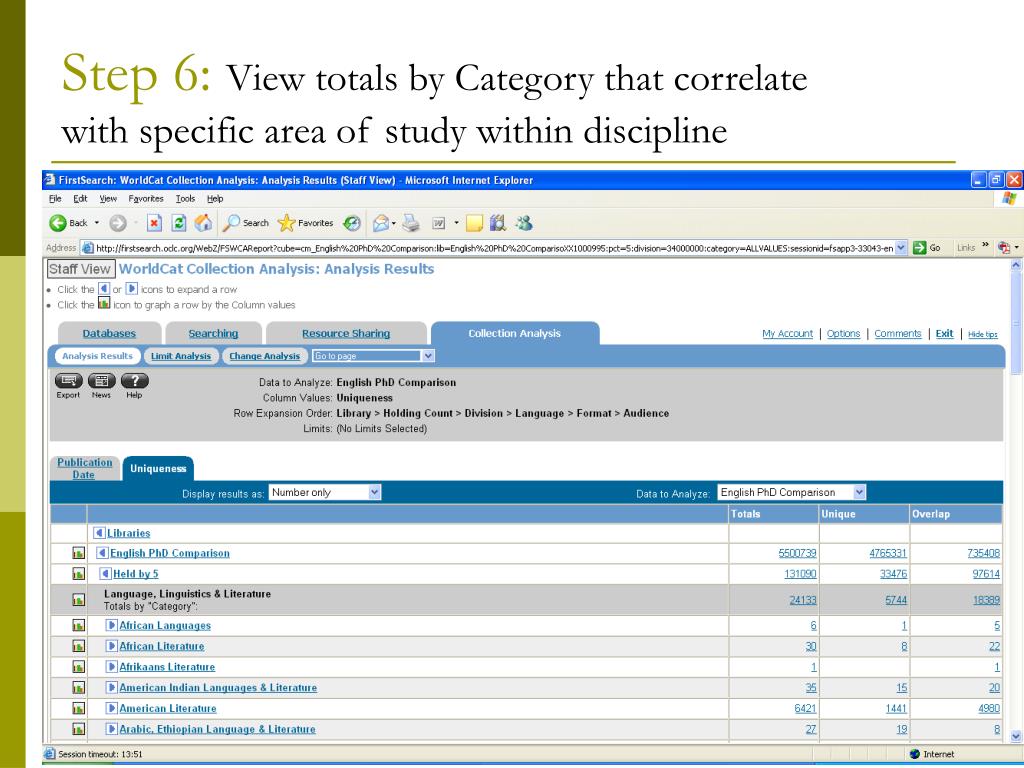This screenshot has width=1024, height=768.
Task: Click Analysis Results button
Action: tap(97, 356)
